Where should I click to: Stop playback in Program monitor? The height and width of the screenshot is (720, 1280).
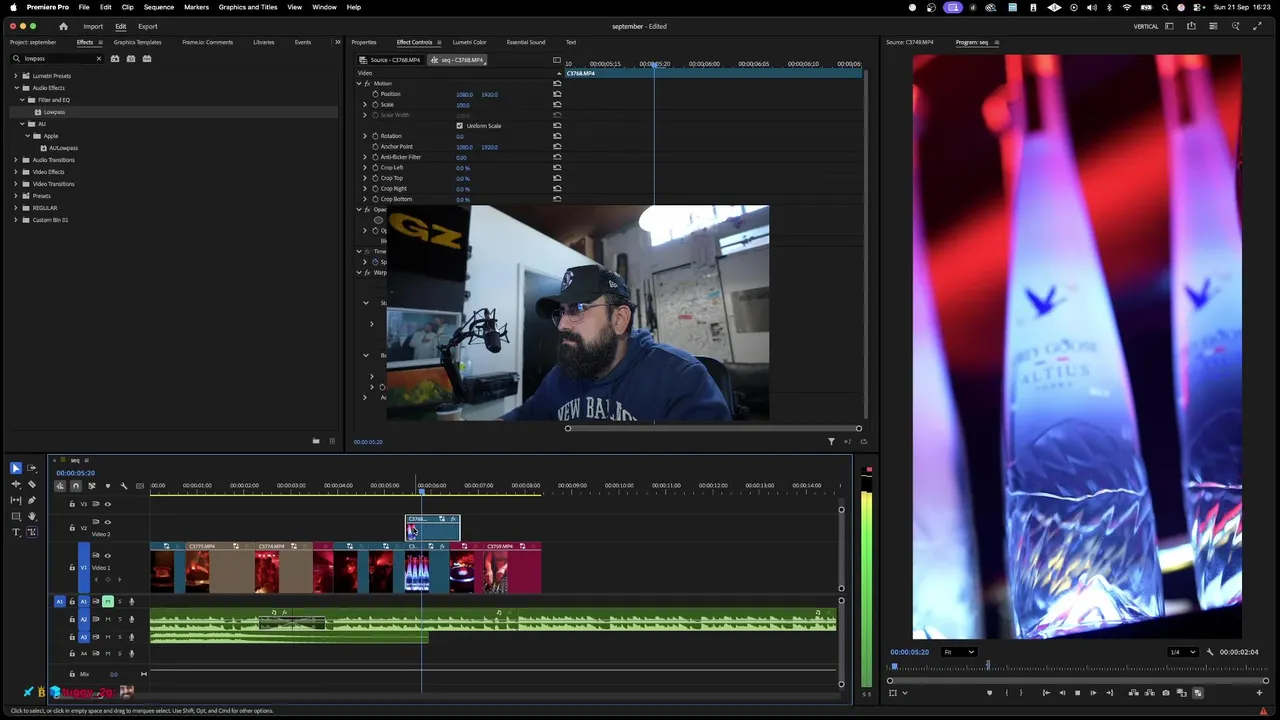tap(1077, 692)
